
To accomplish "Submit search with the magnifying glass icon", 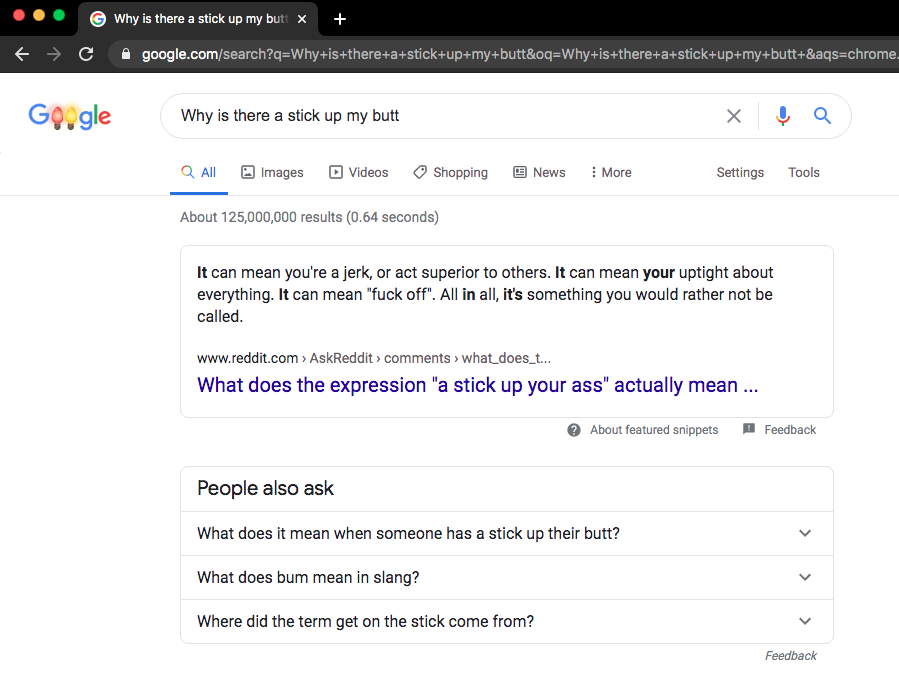I will pos(822,116).
